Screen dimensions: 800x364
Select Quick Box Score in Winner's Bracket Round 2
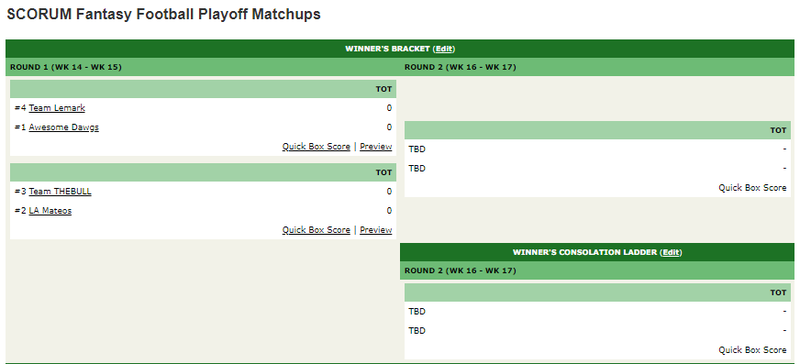tap(753, 188)
